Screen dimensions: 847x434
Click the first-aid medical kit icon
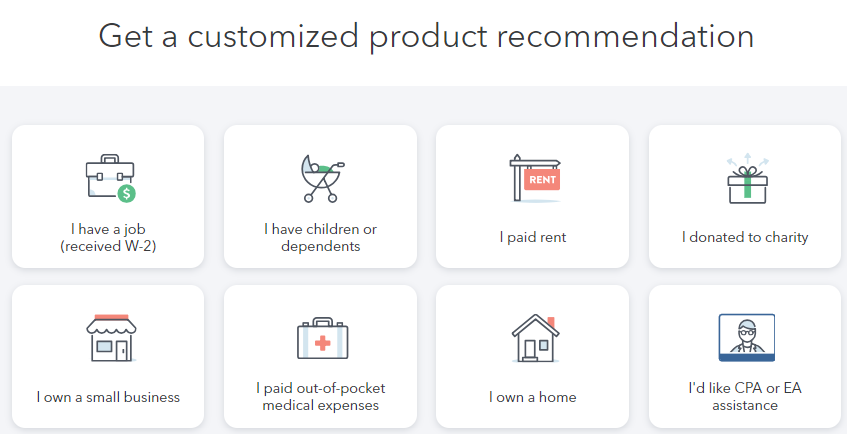321,338
